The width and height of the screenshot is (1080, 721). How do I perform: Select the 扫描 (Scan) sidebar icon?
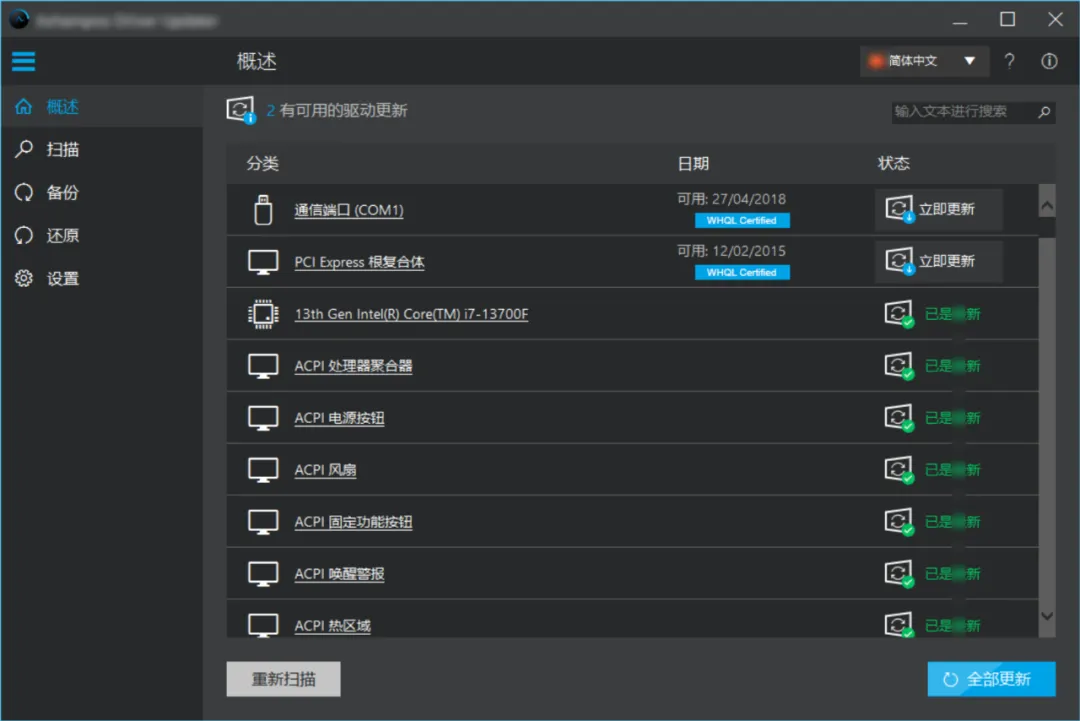(x=23, y=149)
